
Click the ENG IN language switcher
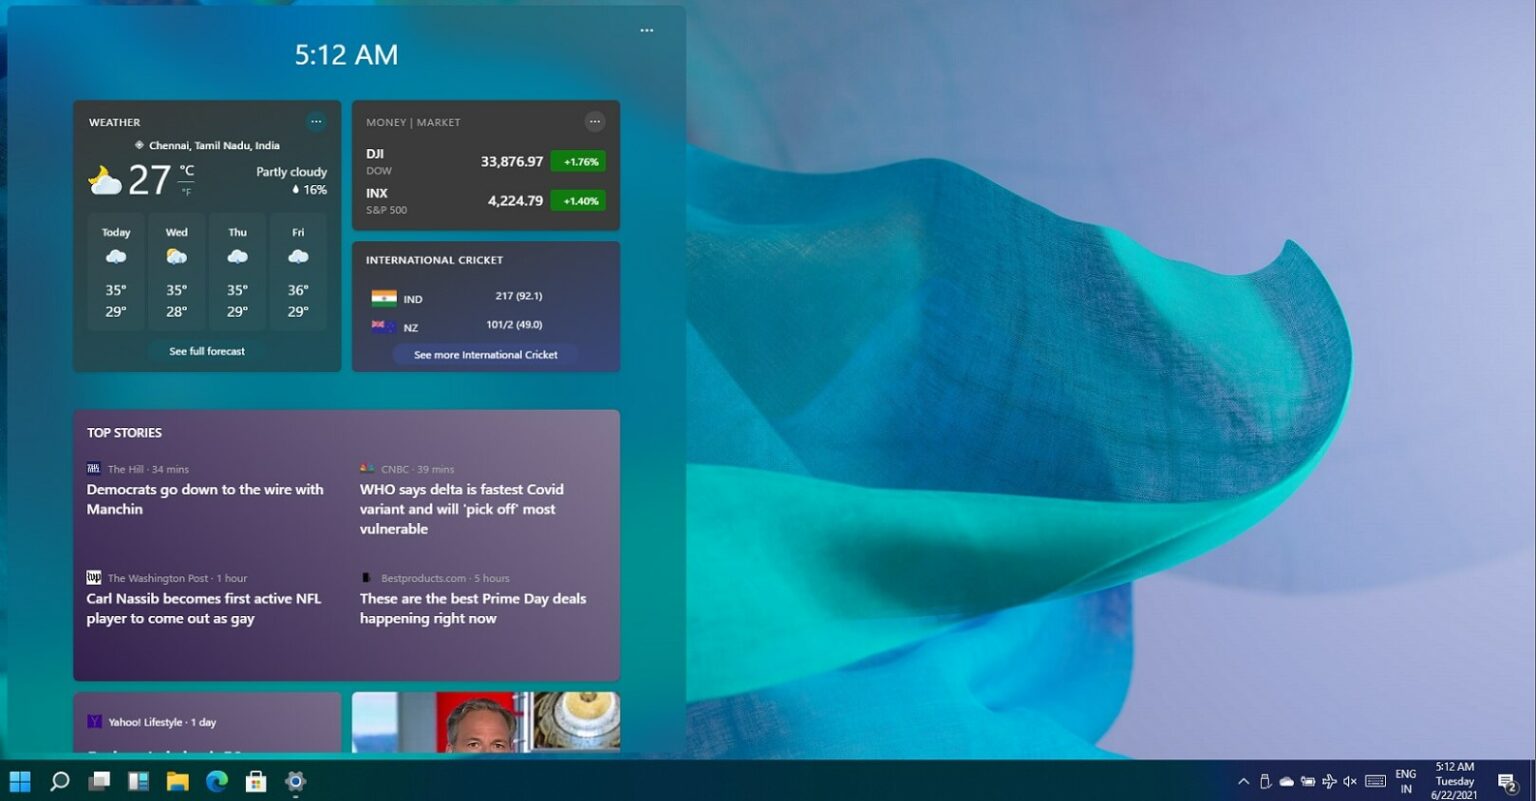[x=1406, y=781]
